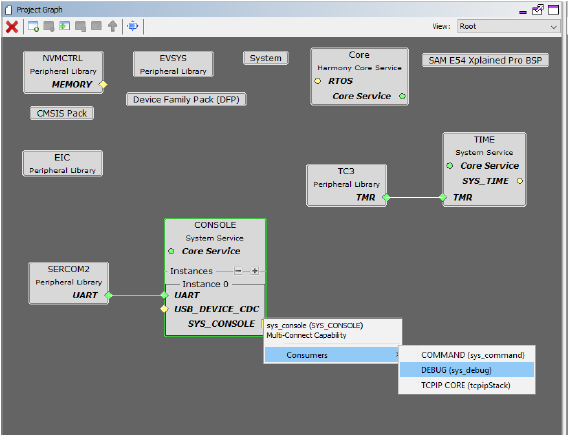Image resolution: width=568 pixels, height=436 pixels.
Task: Expand the Consumers submenu
Action: (x=331, y=355)
